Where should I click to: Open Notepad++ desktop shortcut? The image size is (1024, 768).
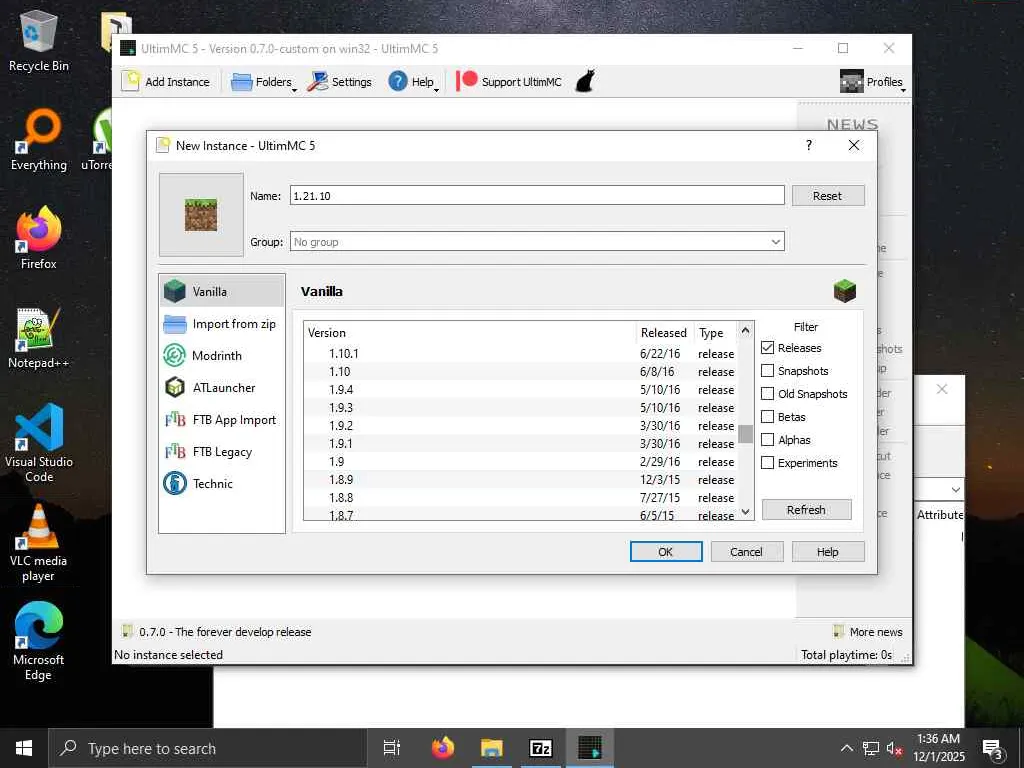pyautogui.click(x=39, y=338)
